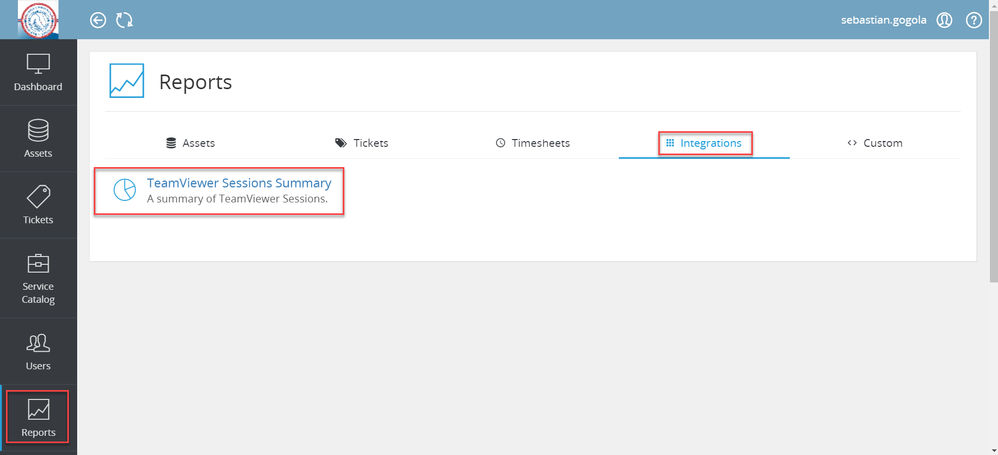
Task: Click the back arrow icon in header
Action: (x=97, y=20)
